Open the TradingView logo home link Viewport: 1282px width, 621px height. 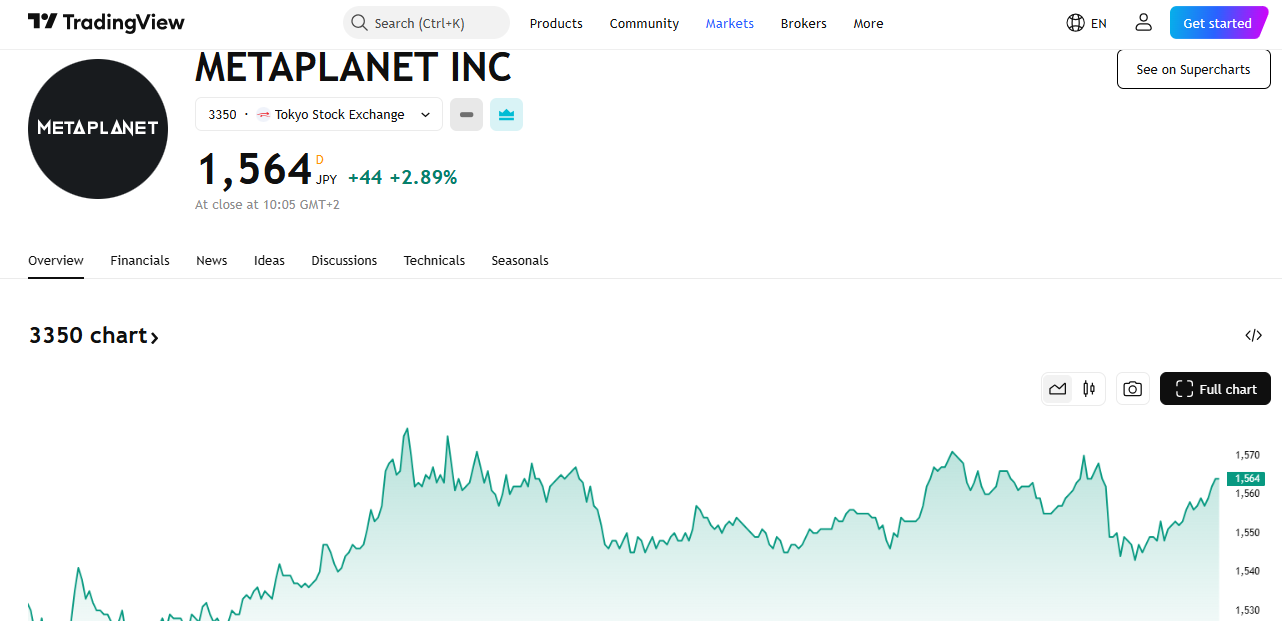[x=106, y=22]
